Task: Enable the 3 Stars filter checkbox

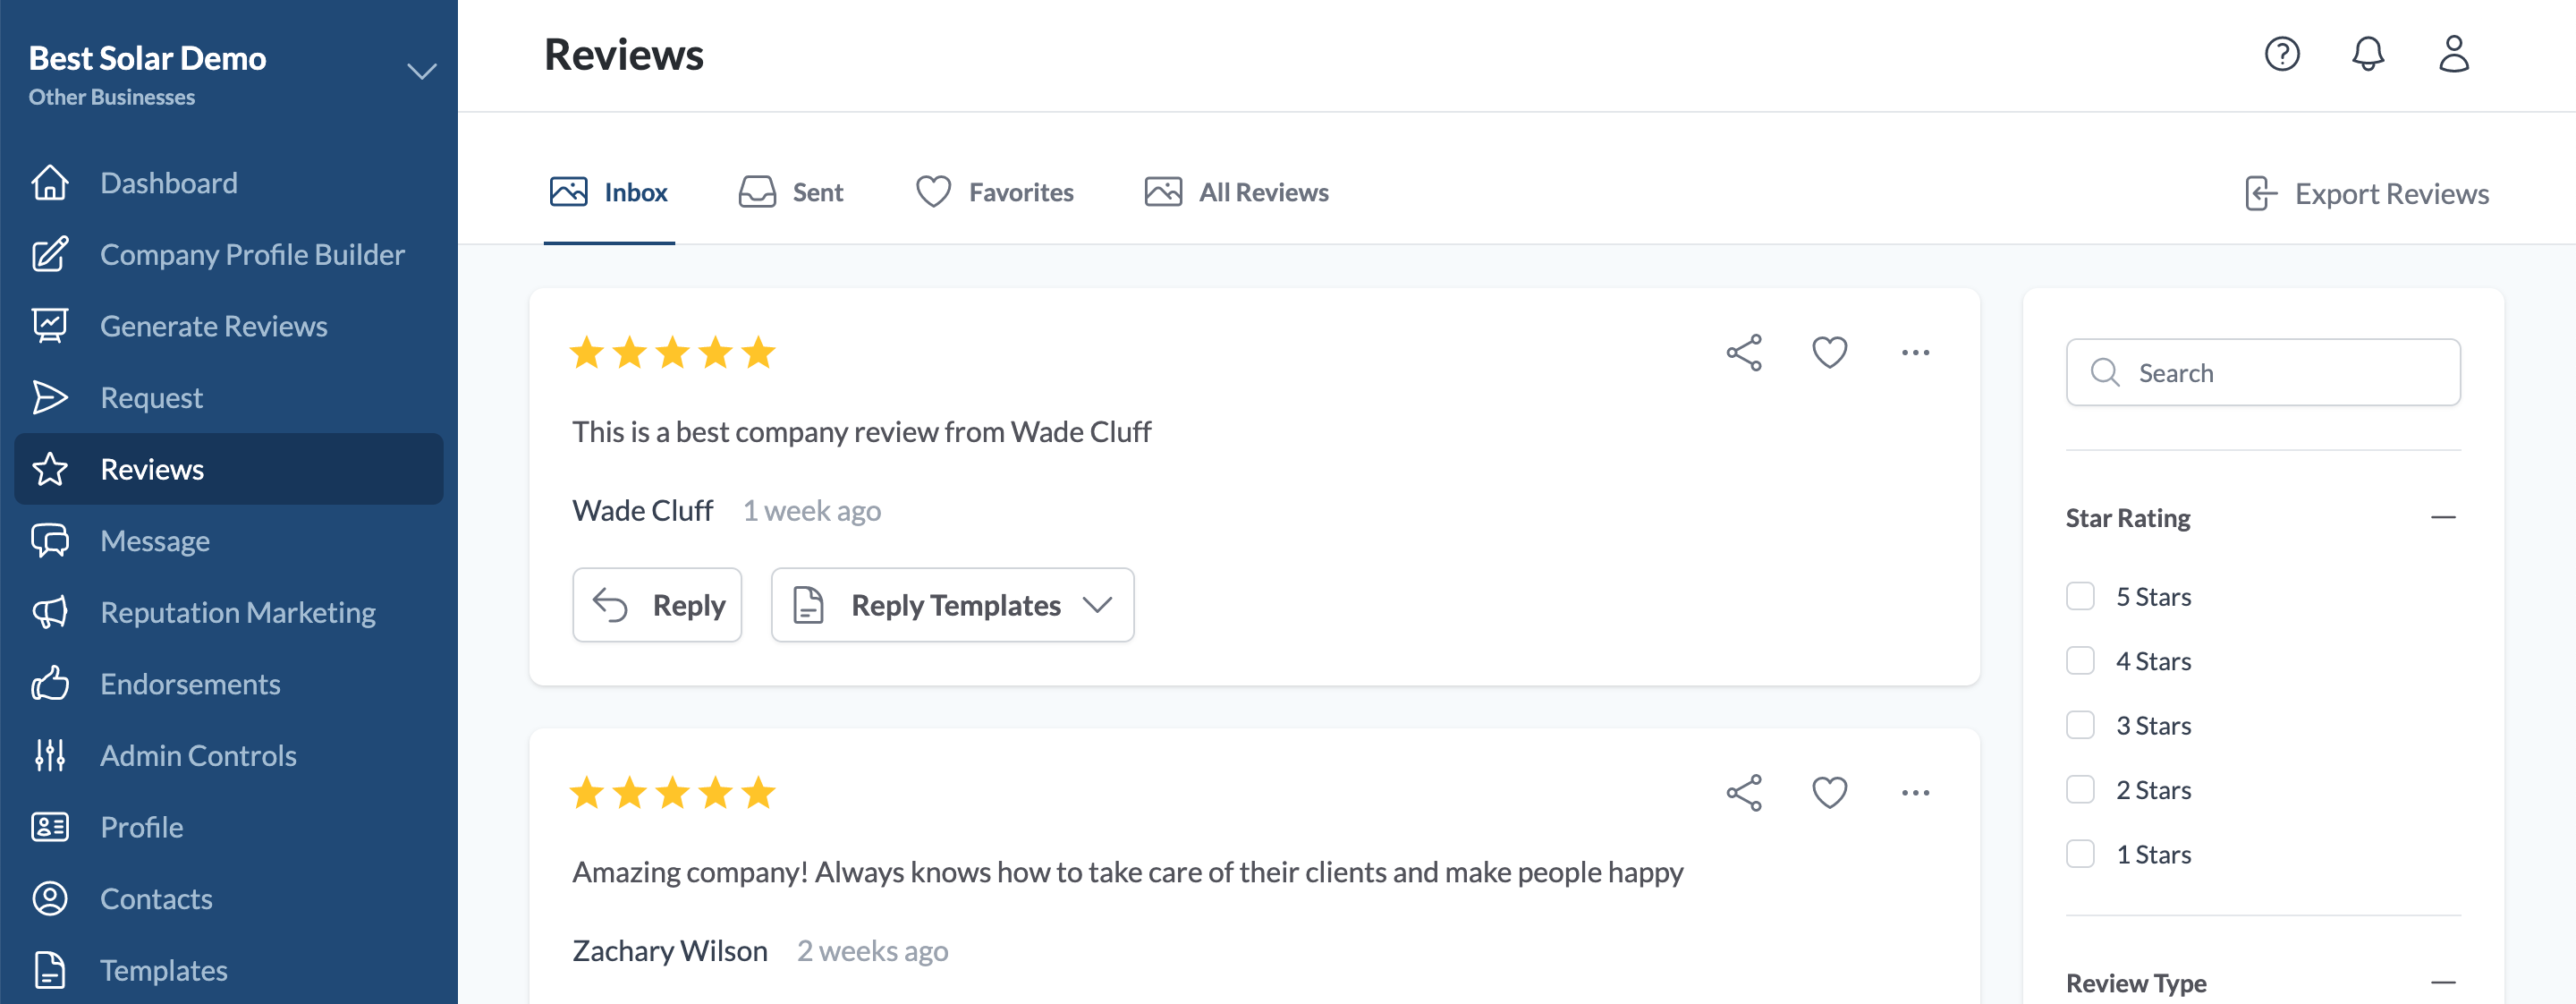Action: [2080, 726]
